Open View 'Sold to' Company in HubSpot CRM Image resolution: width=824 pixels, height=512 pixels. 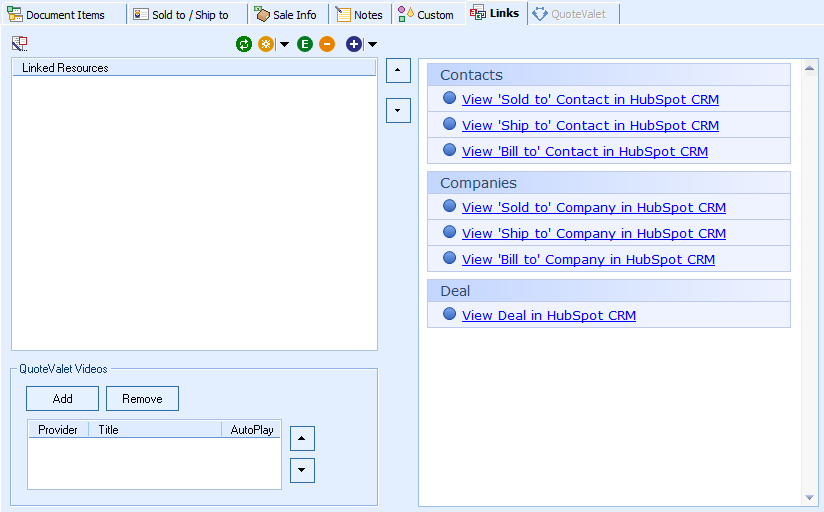point(594,208)
